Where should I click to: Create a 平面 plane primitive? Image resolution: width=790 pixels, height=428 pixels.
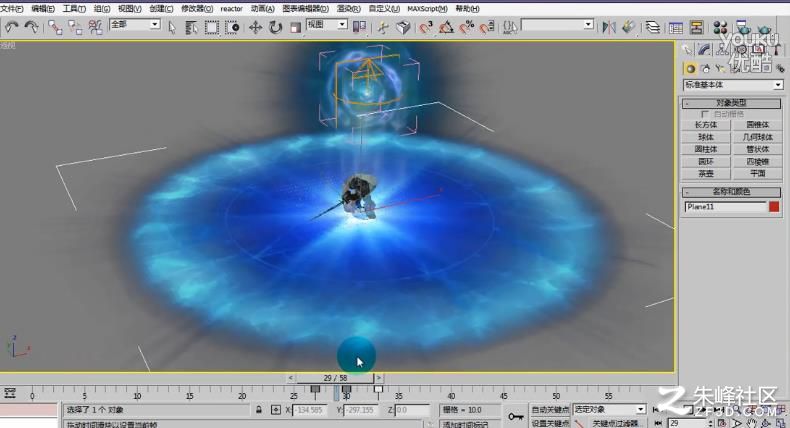coord(757,173)
